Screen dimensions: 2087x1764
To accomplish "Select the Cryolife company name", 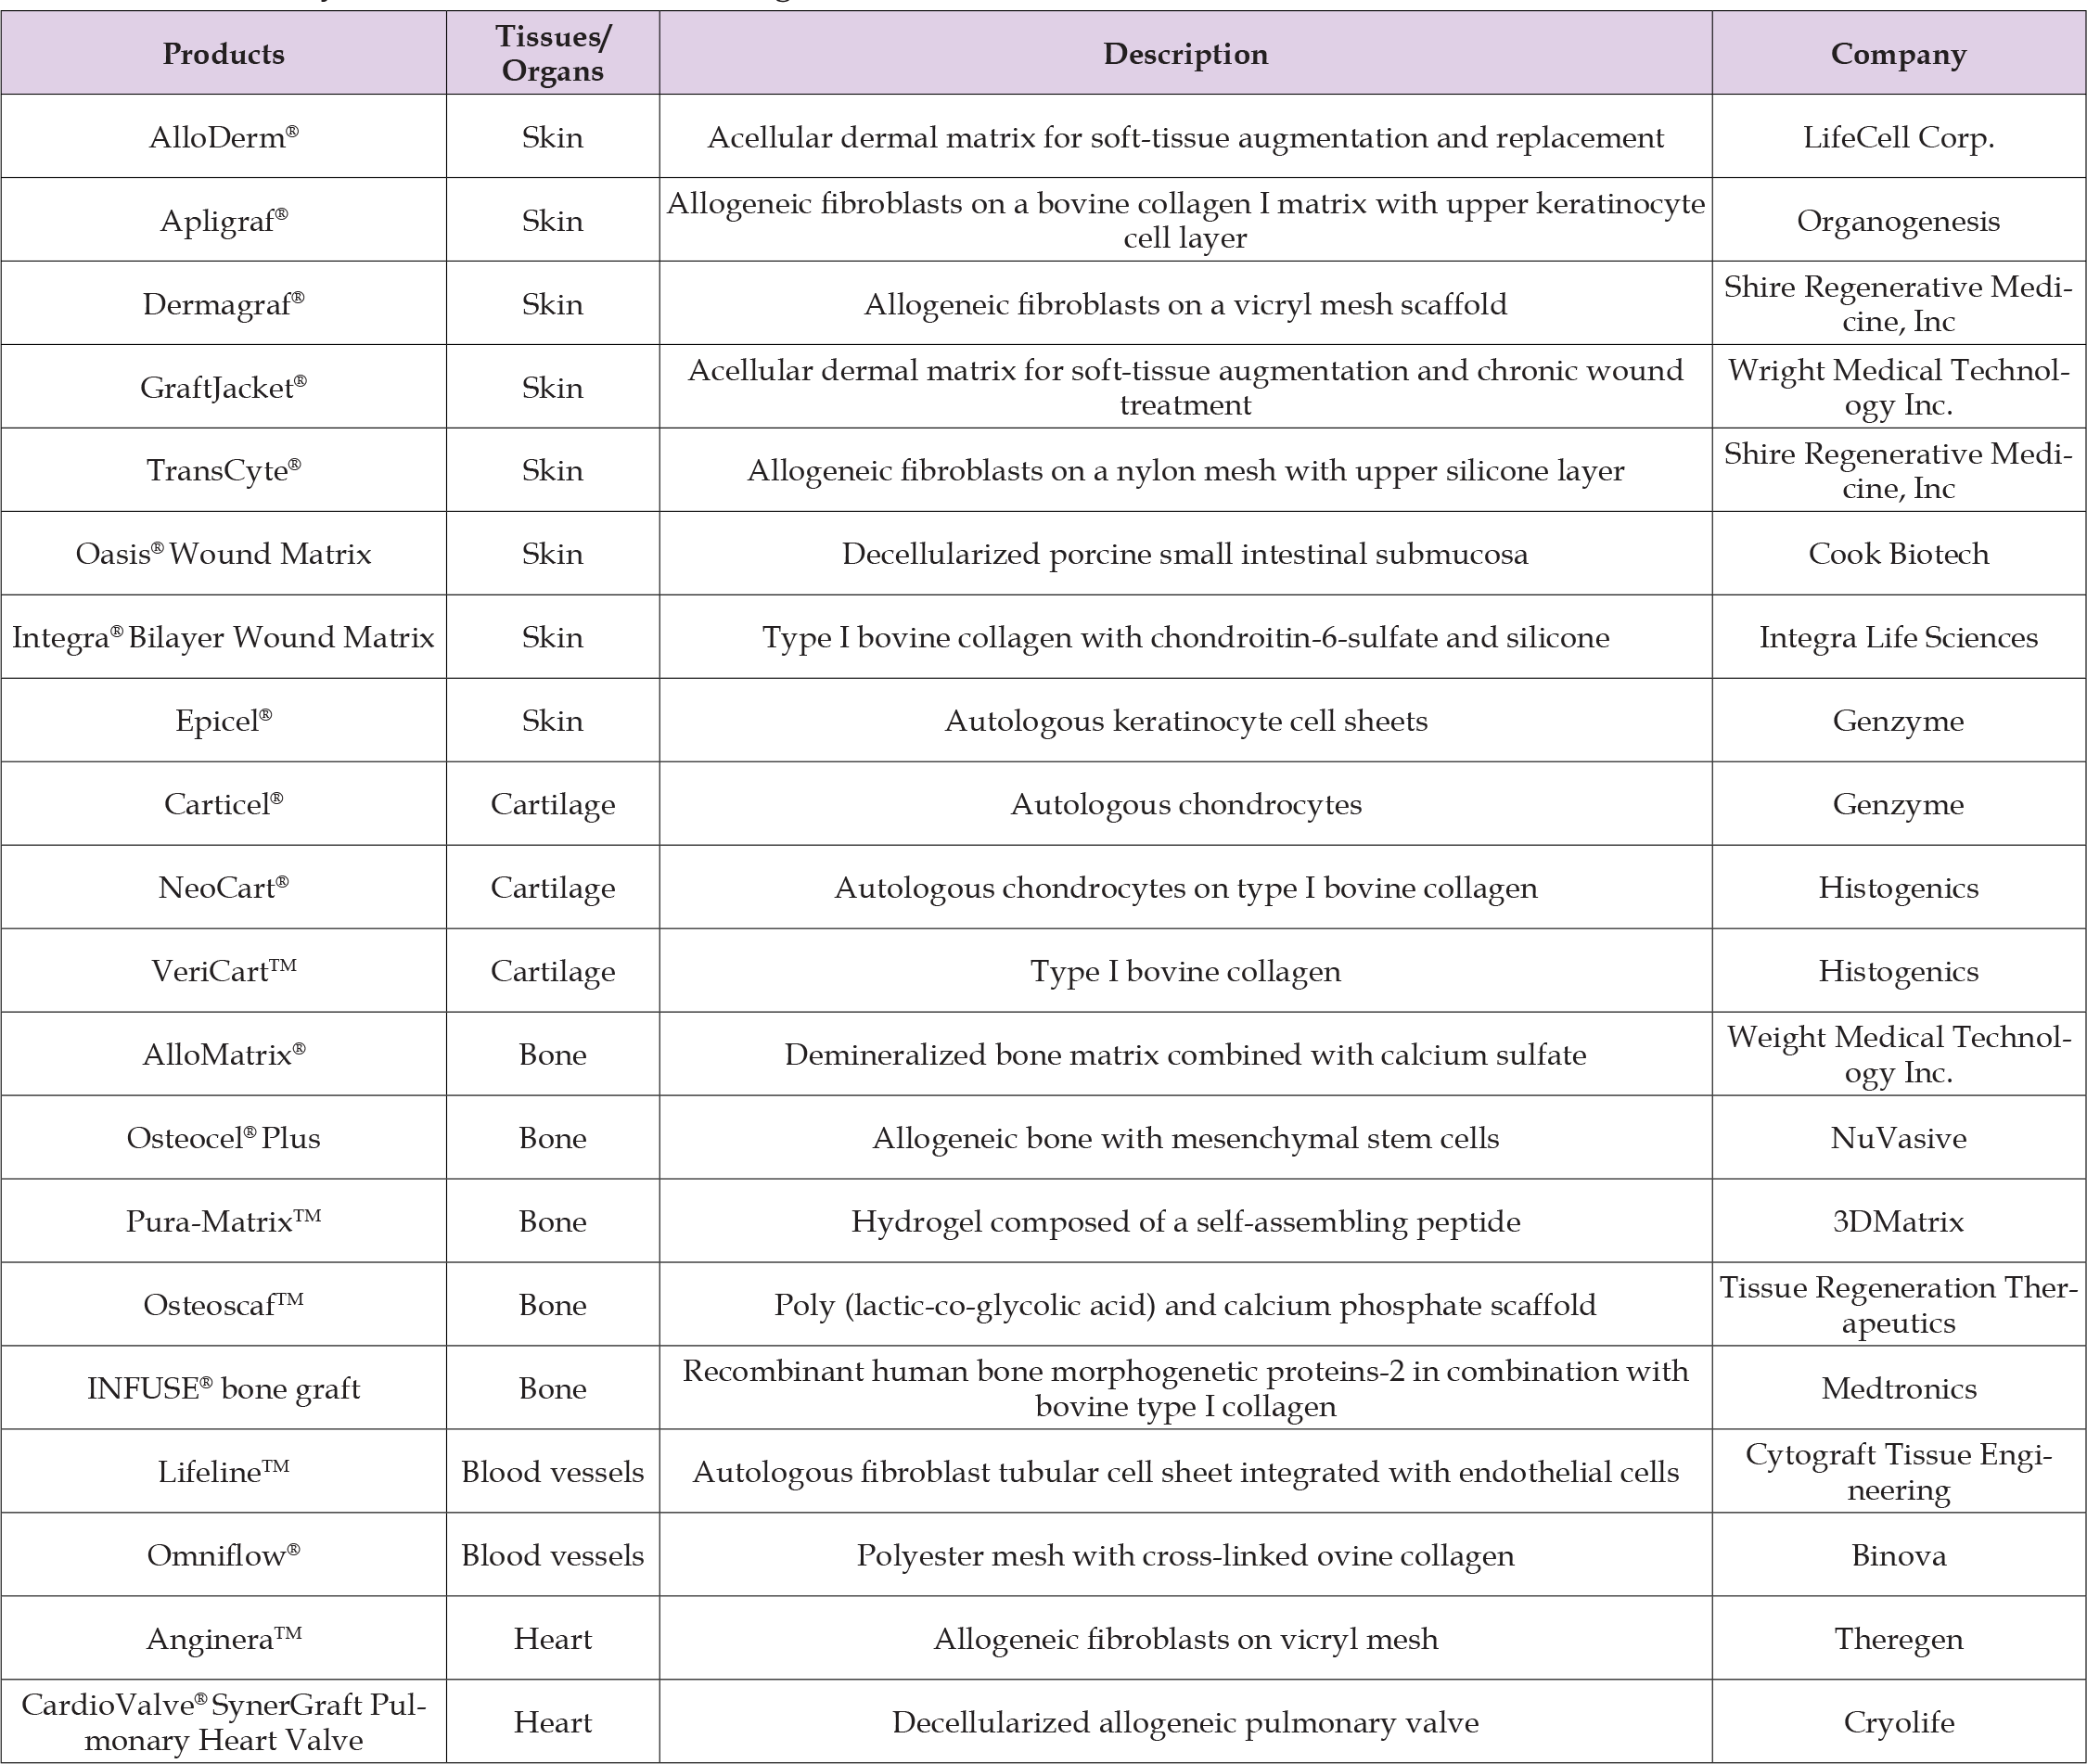I will click(x=1898, y=1722).
